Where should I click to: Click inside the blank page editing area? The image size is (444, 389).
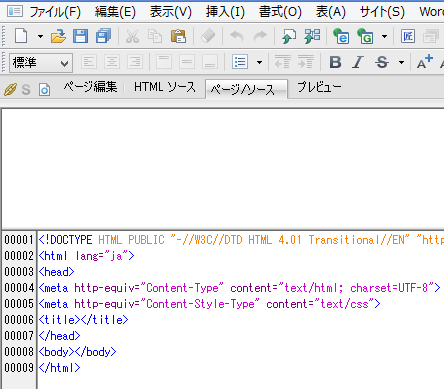coord(223,168)
